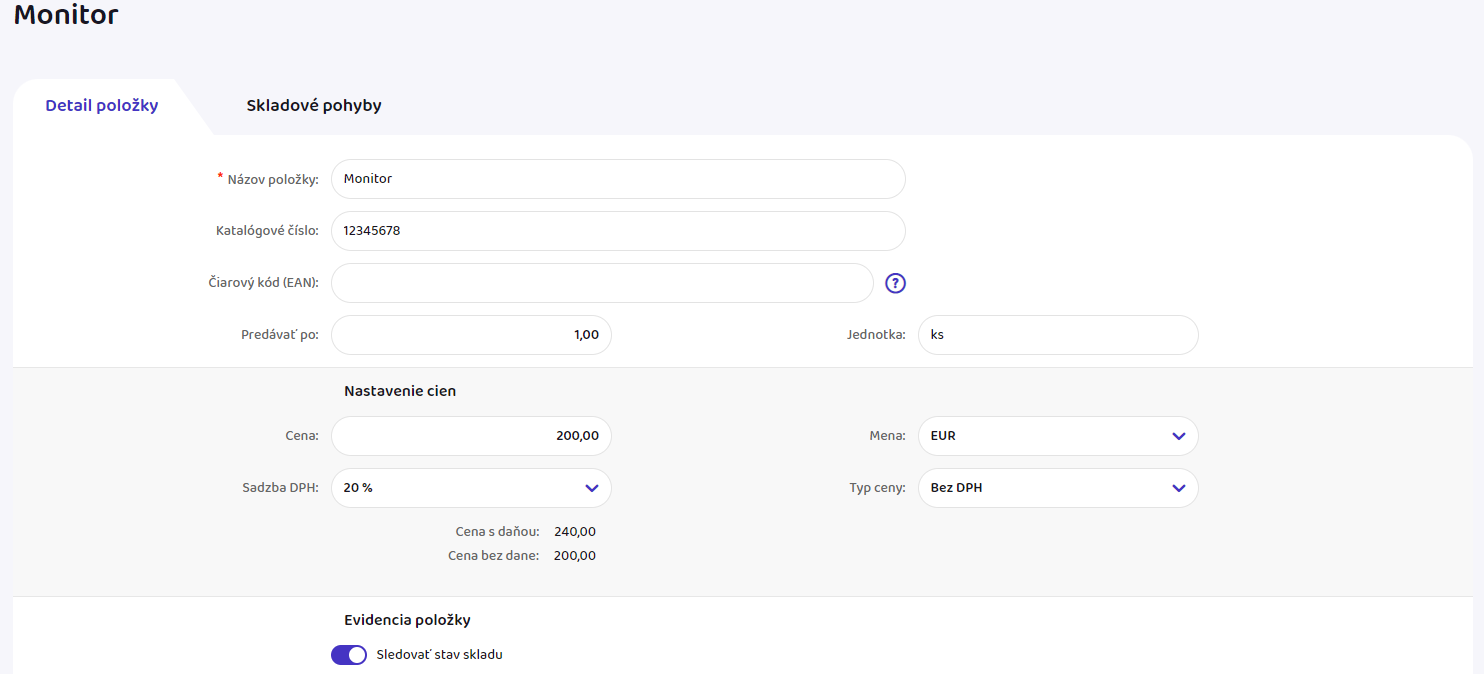The image size is (1484, 674).
Task: Click the help icon beside the barcode field
Action: click(x=896, y=283)
